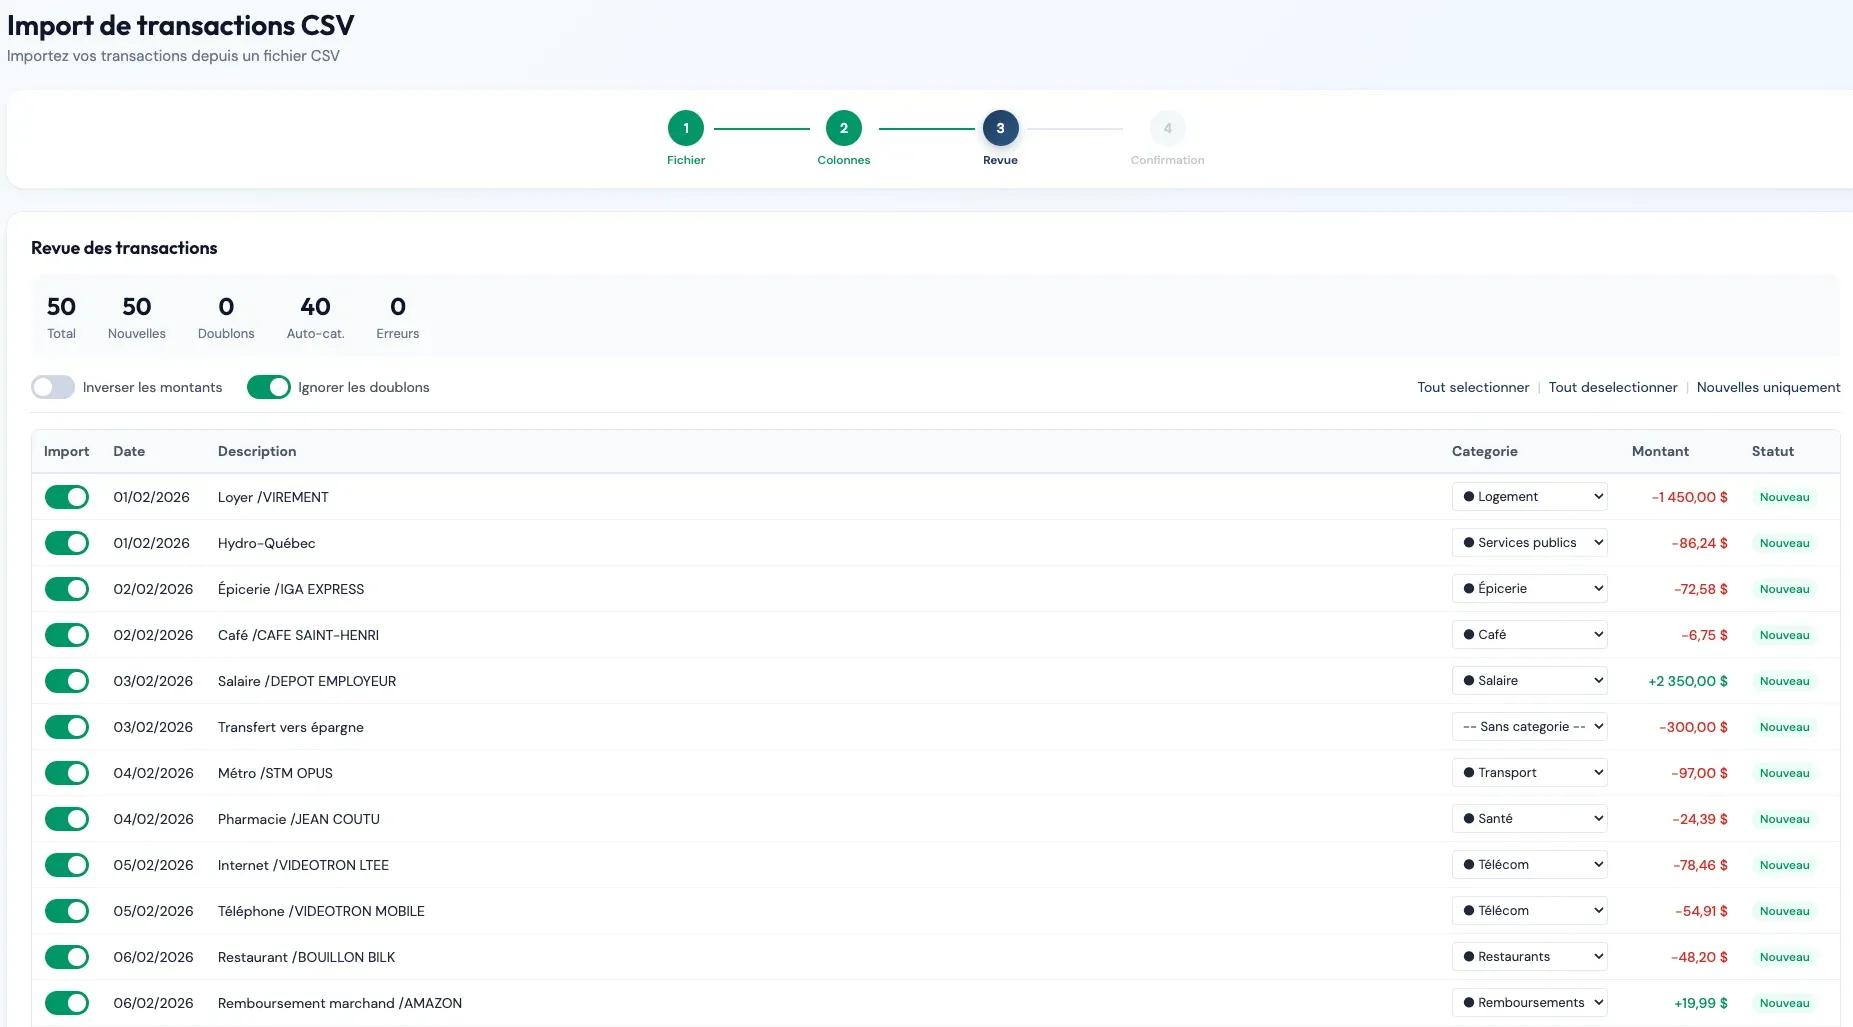Disable import of Loyer /VIREMENT transaction
Screen dimensions: 1853x1027
point(67,497)
